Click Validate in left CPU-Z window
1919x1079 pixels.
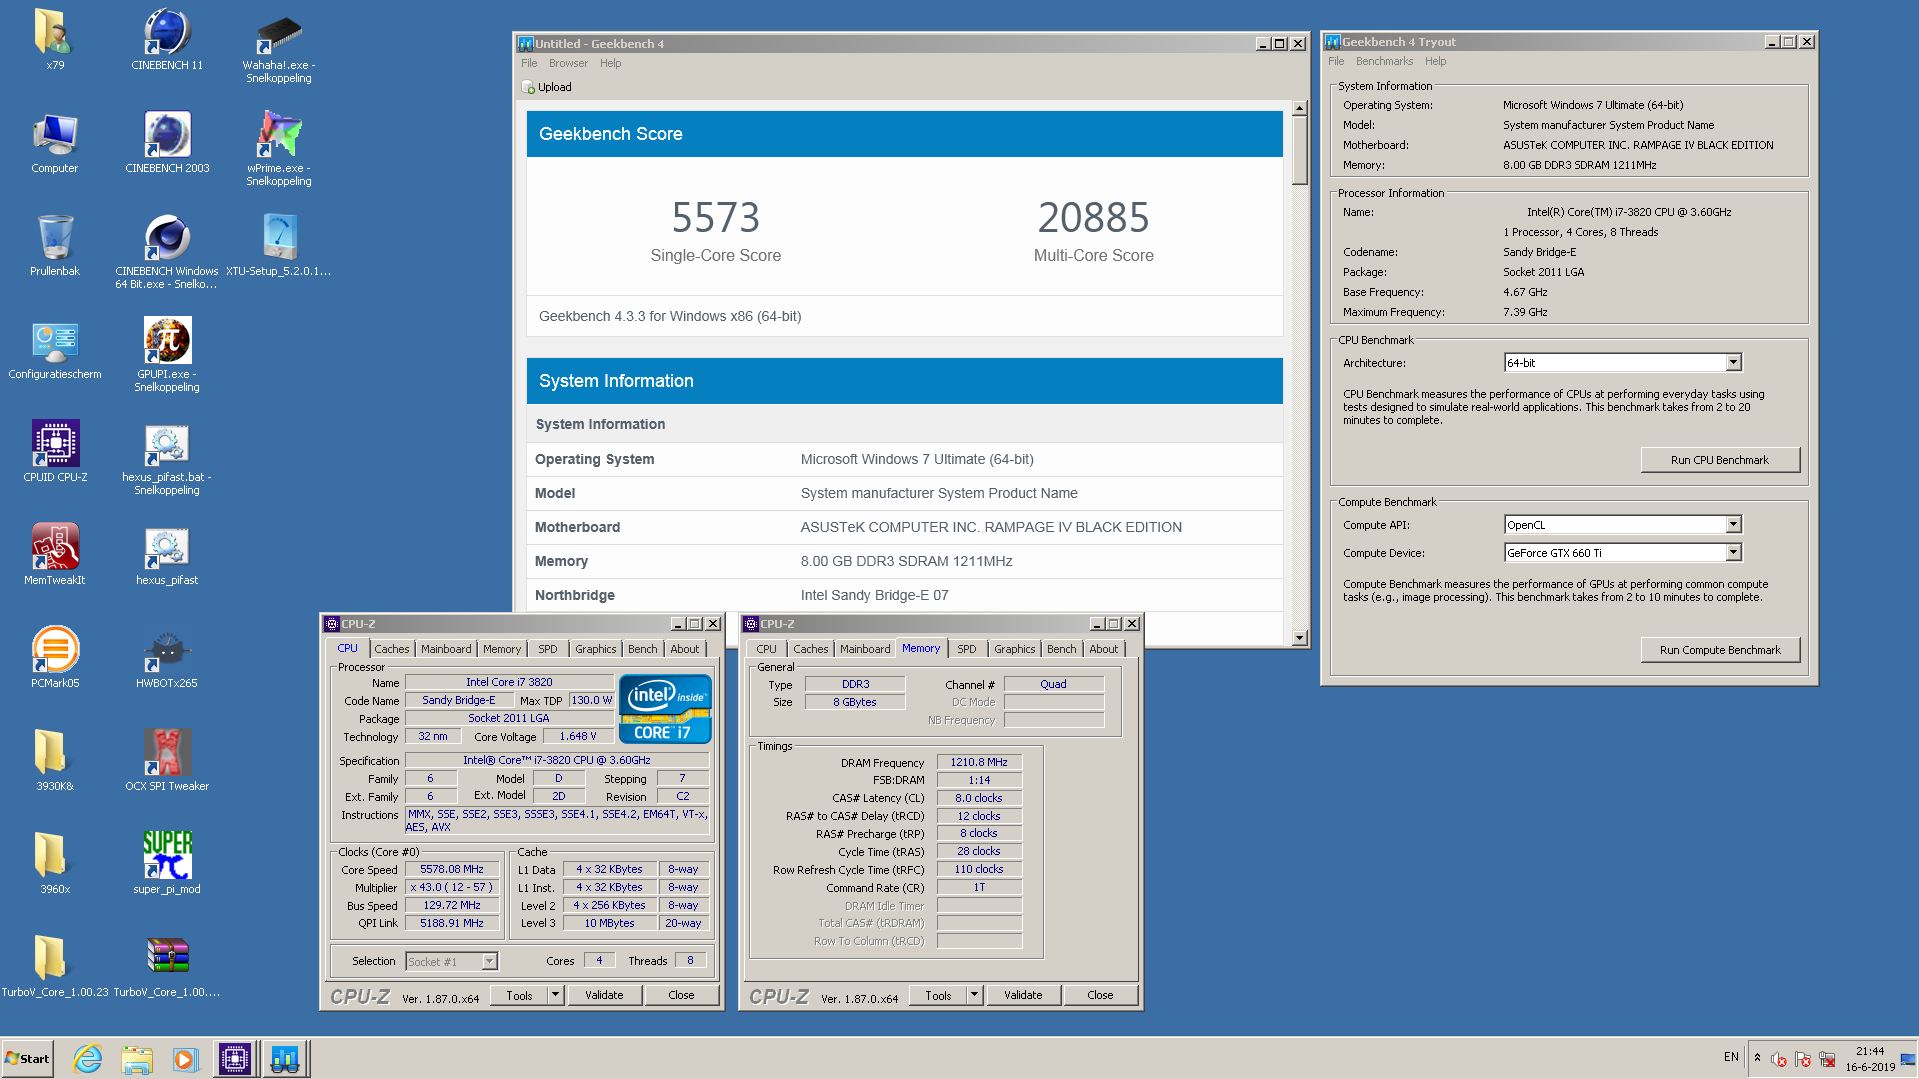tap(604, 995)
